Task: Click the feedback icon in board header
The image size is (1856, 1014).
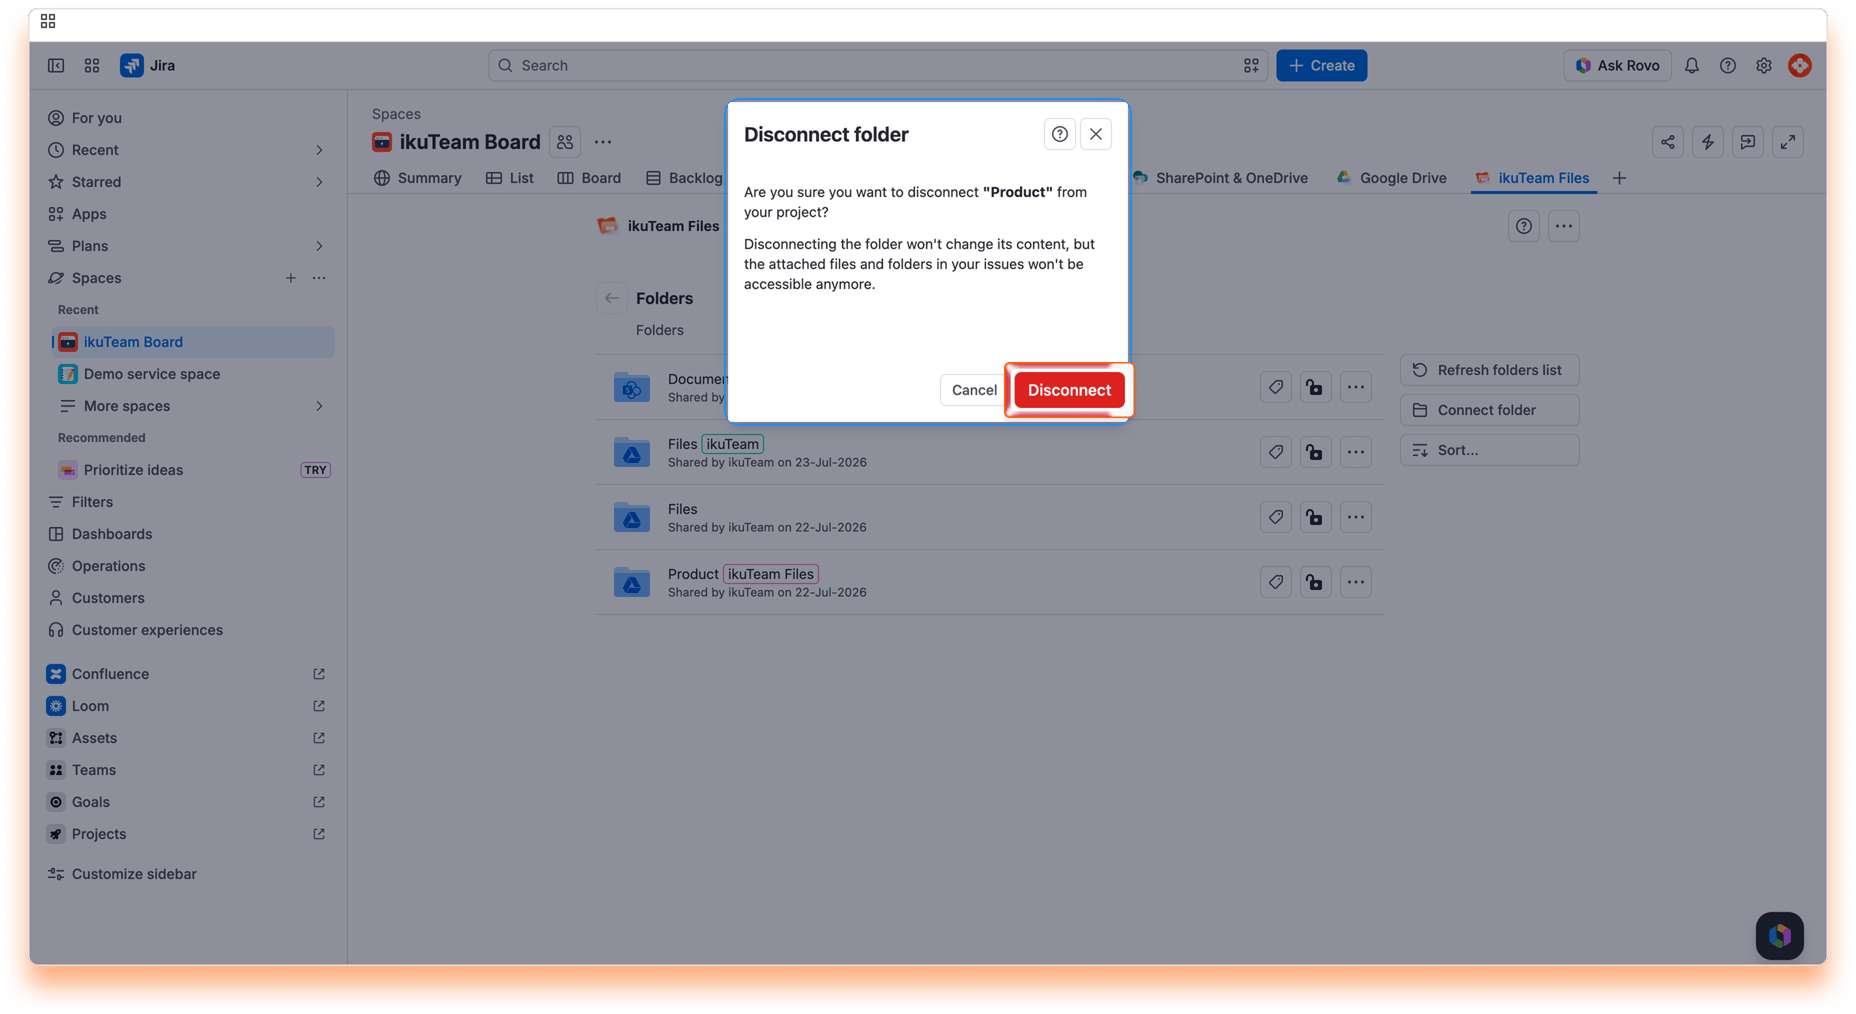Action: (x=1747, y=142)
